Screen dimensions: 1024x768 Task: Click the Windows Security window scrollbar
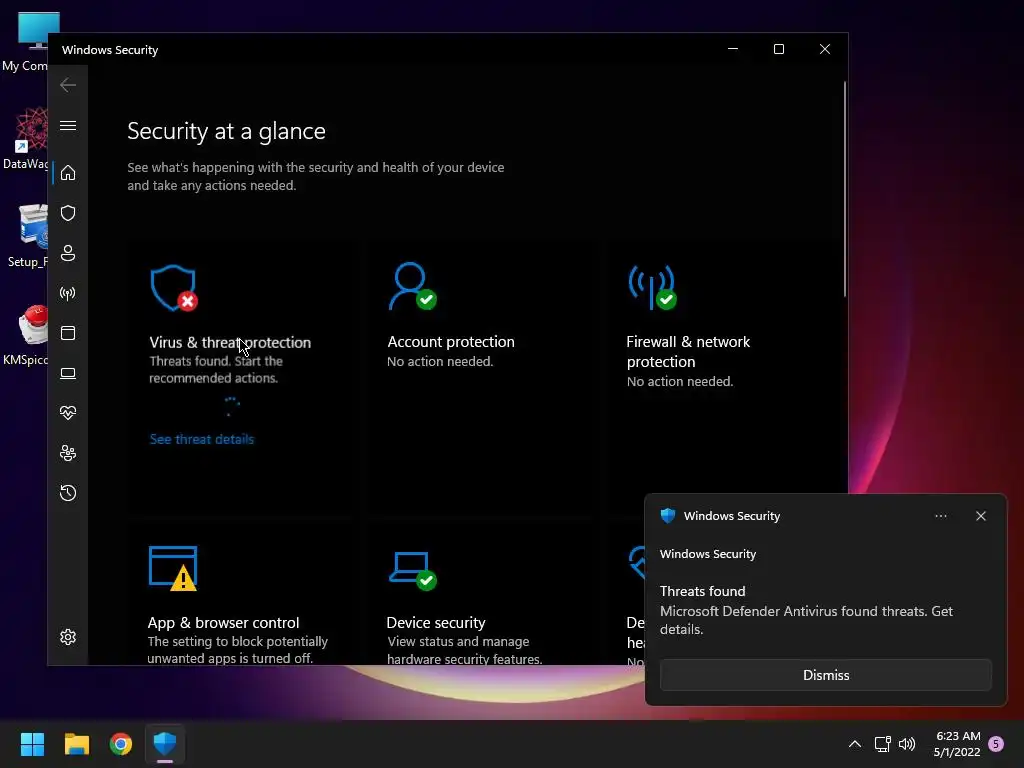(x=844, y=189)
